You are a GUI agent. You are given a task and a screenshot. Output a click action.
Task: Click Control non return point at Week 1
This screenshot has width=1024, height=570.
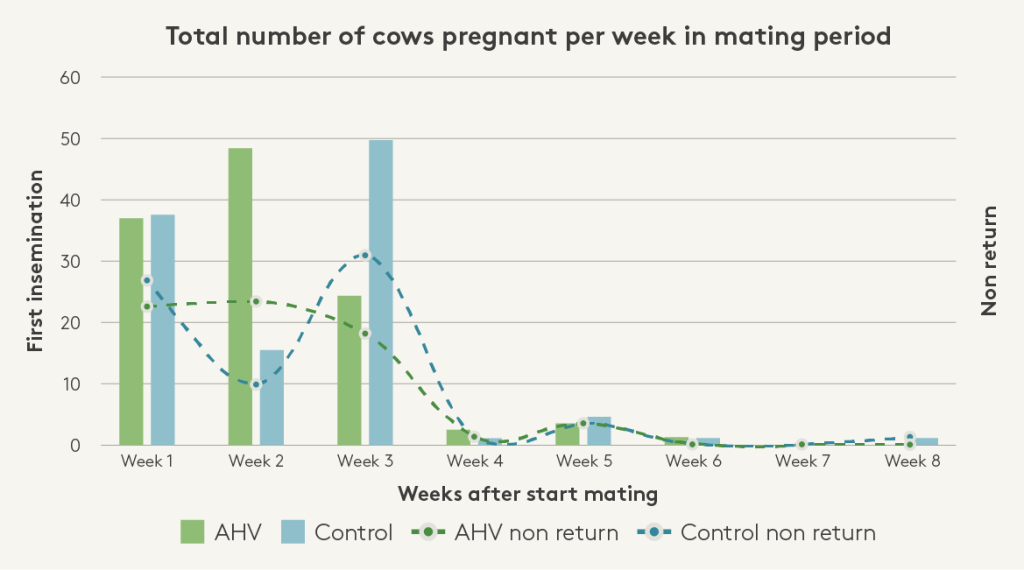(147, 281)
